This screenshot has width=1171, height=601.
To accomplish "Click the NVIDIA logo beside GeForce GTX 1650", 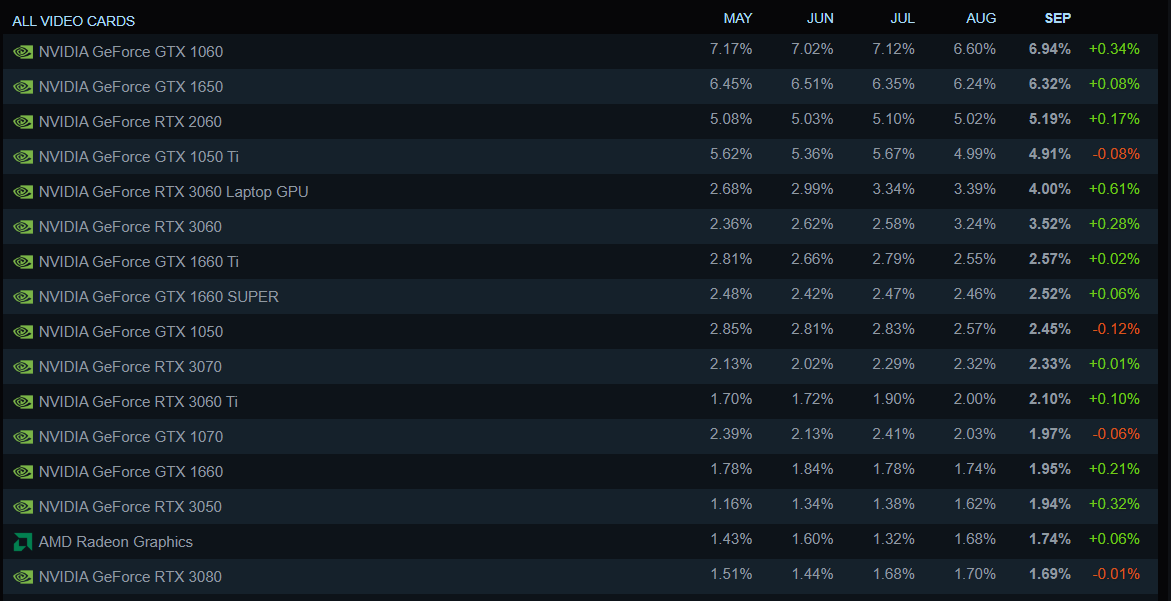I will pyautogui.click(x=23, y=87).
